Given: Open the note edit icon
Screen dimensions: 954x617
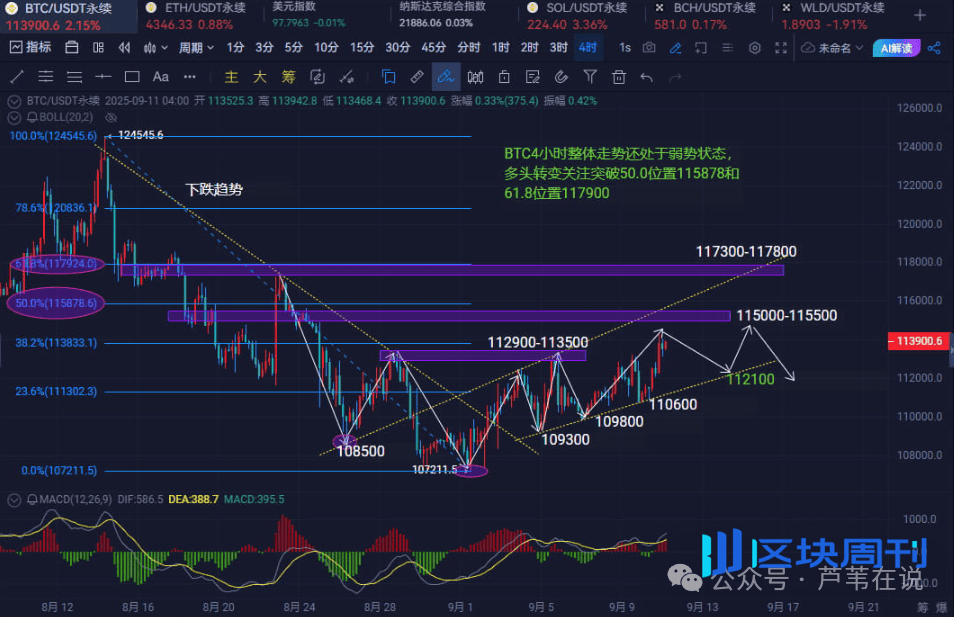Looking at the screenshot, I should click(x=532, y=77).
